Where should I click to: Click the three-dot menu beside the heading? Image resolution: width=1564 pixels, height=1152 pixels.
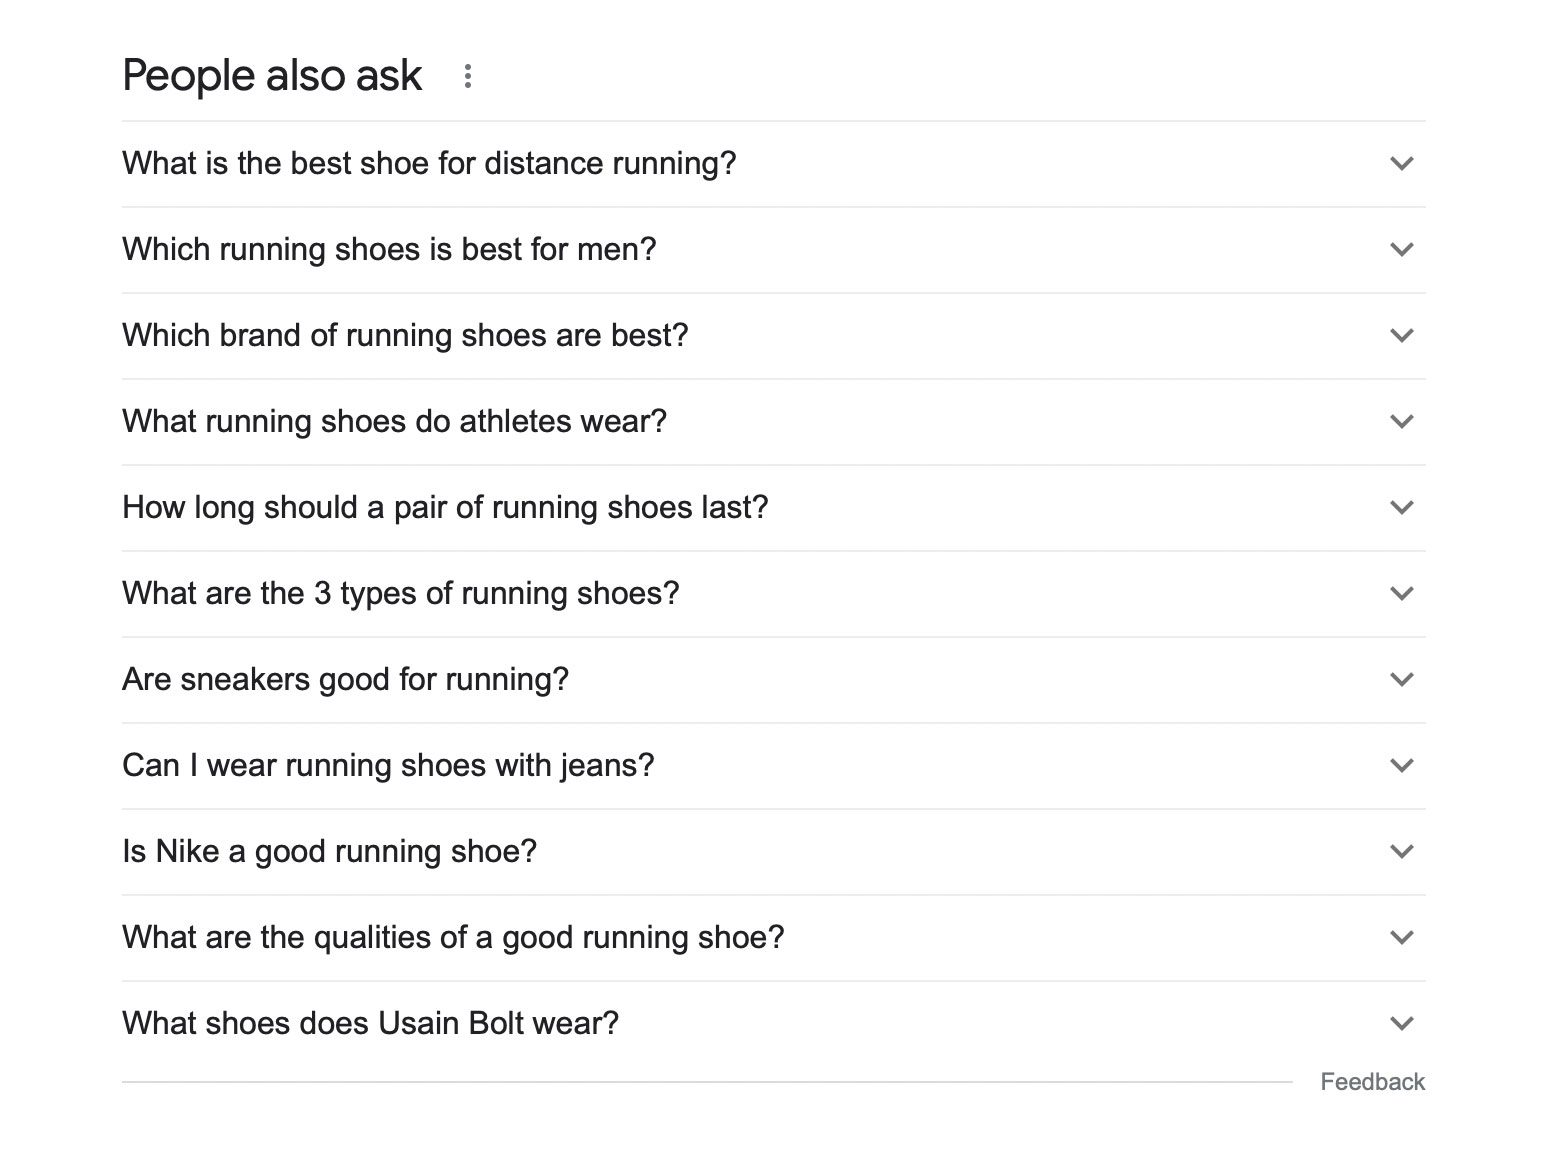(467, 74)
